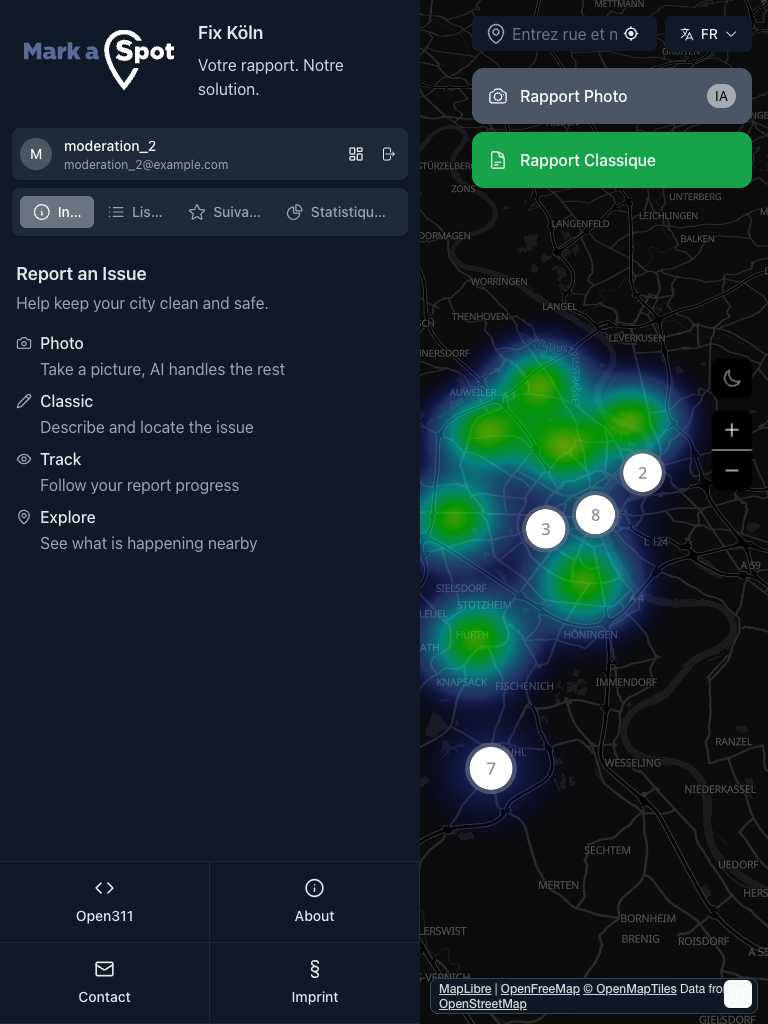Image resolution: width=768 pixels, height=1024 pixels.
Task: Focus the street address search field
Action: [x=564, y=34]
